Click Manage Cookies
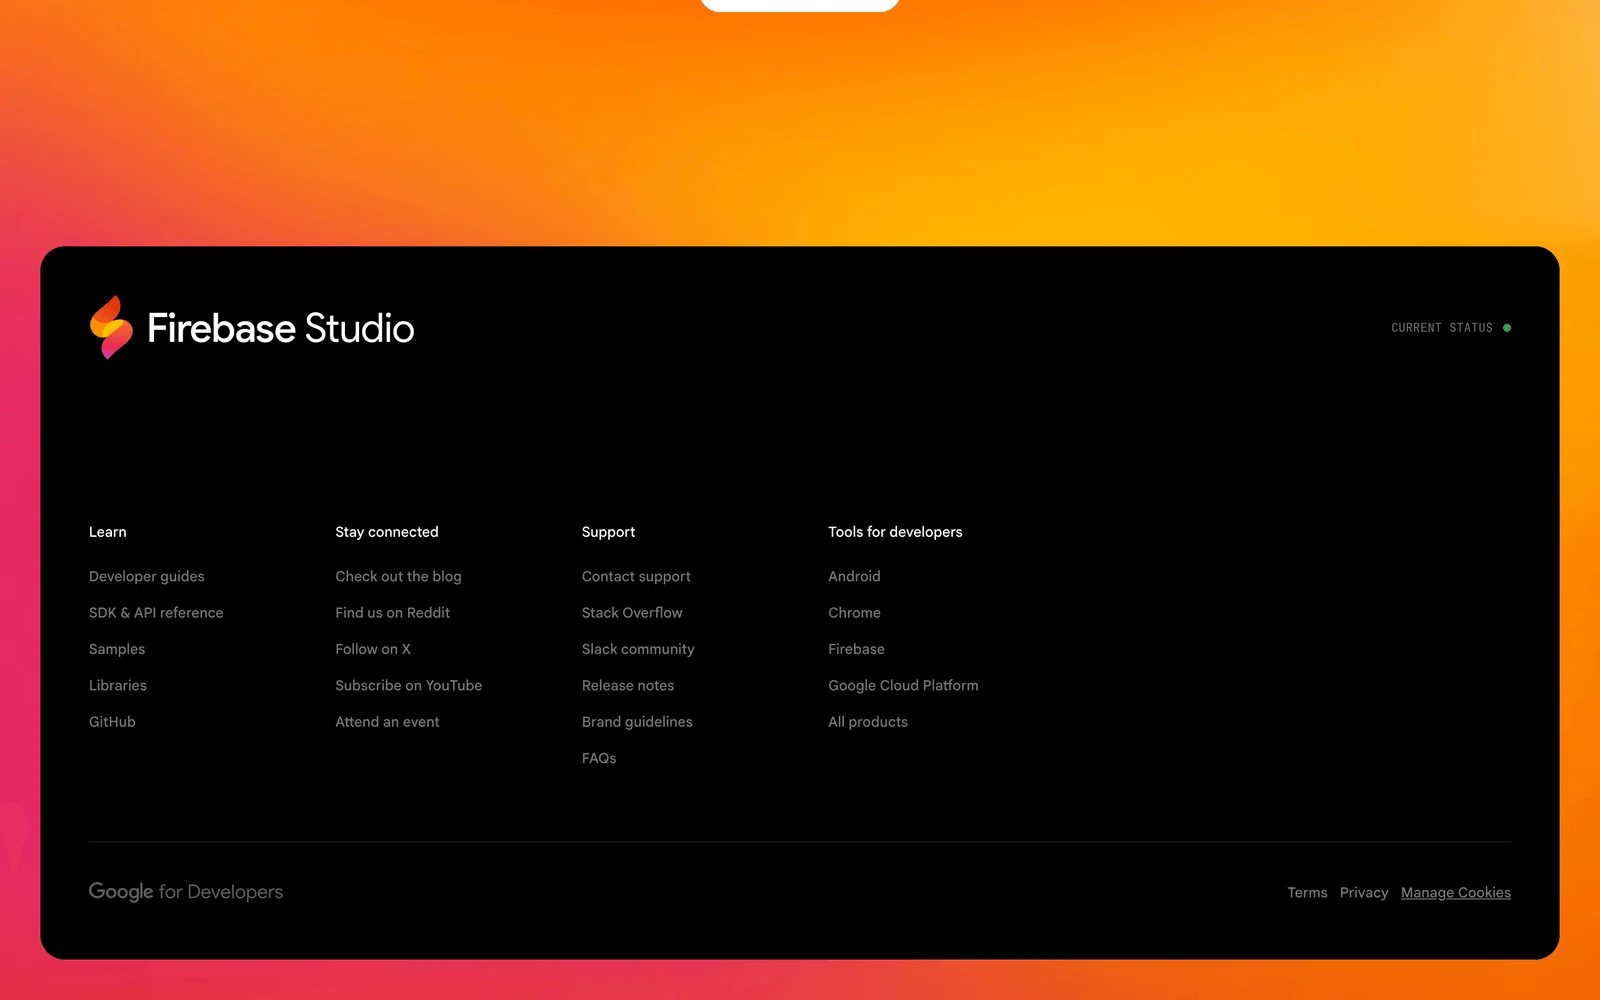Screen dimensions: 1600x1000 tap(1456, 893)
